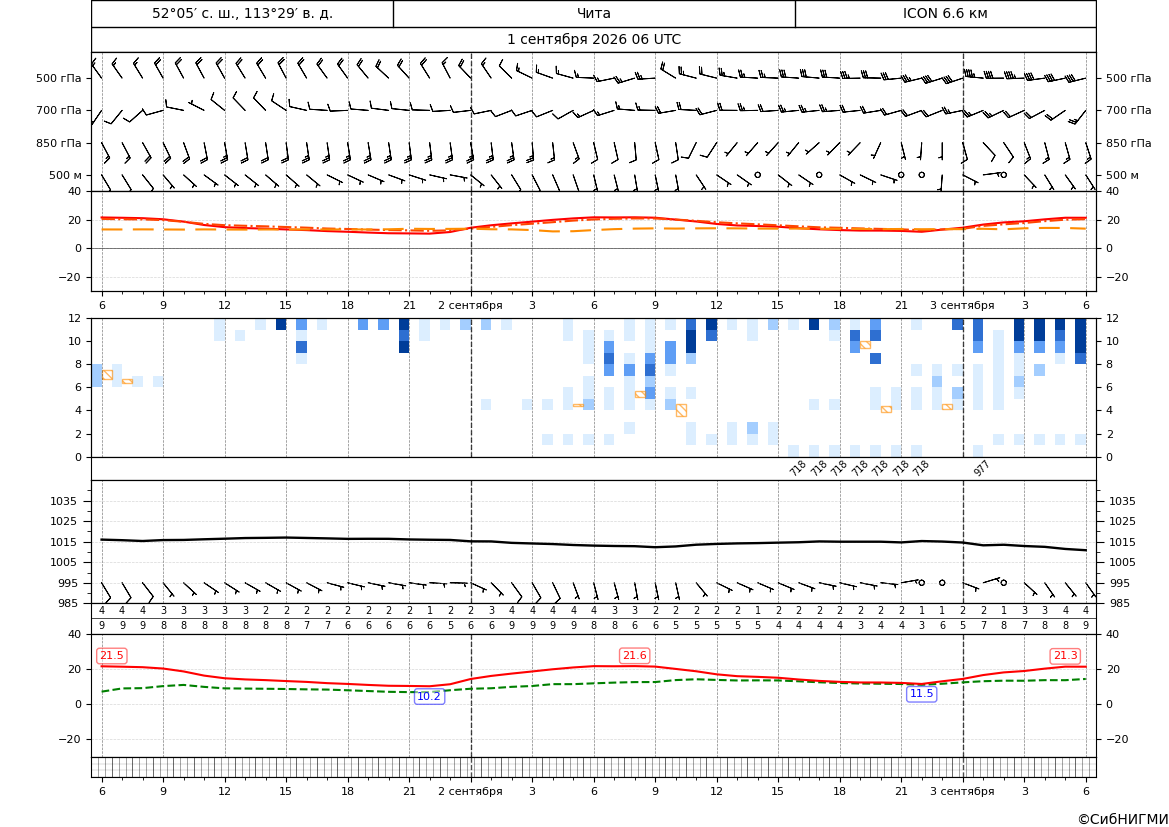
Task: Click the 2 сентября marker on the bottom time axis
Action: 470,791
